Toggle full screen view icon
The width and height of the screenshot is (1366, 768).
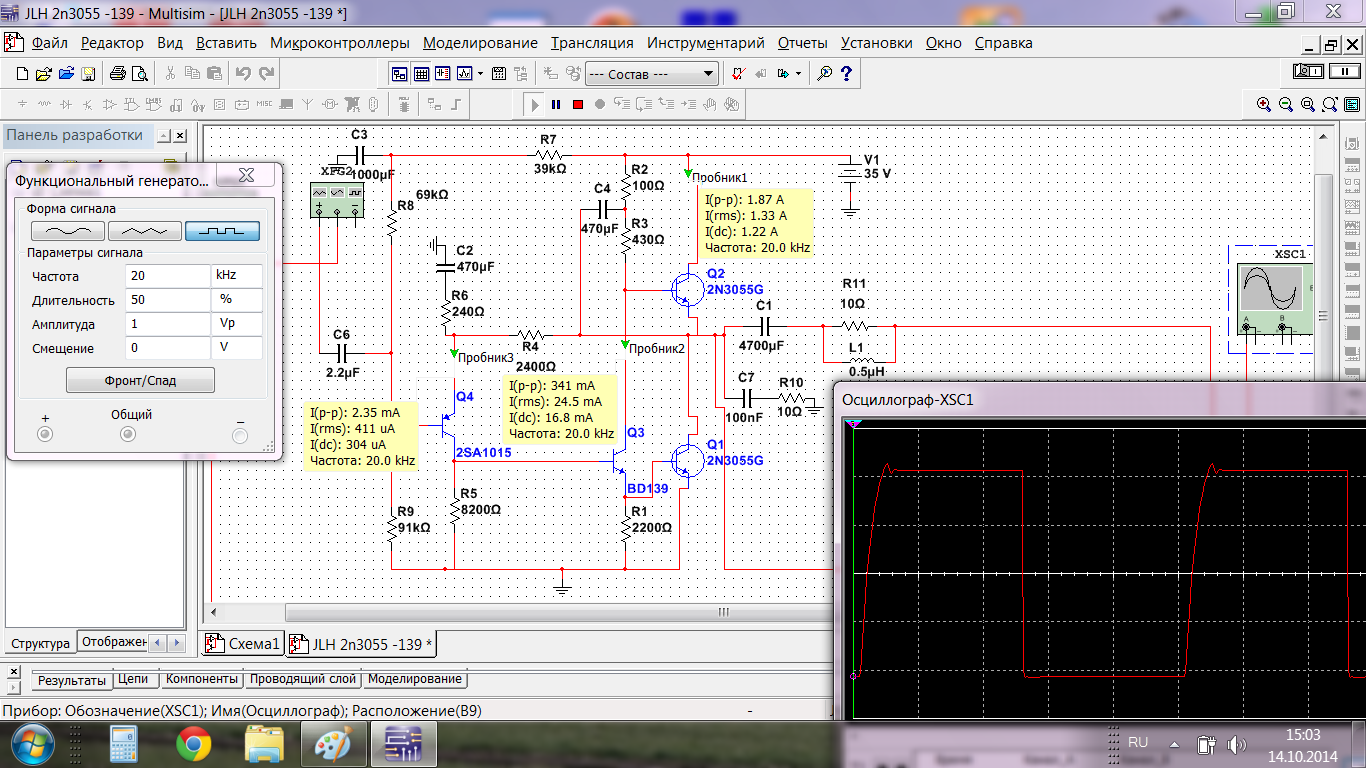point(1352,104)
